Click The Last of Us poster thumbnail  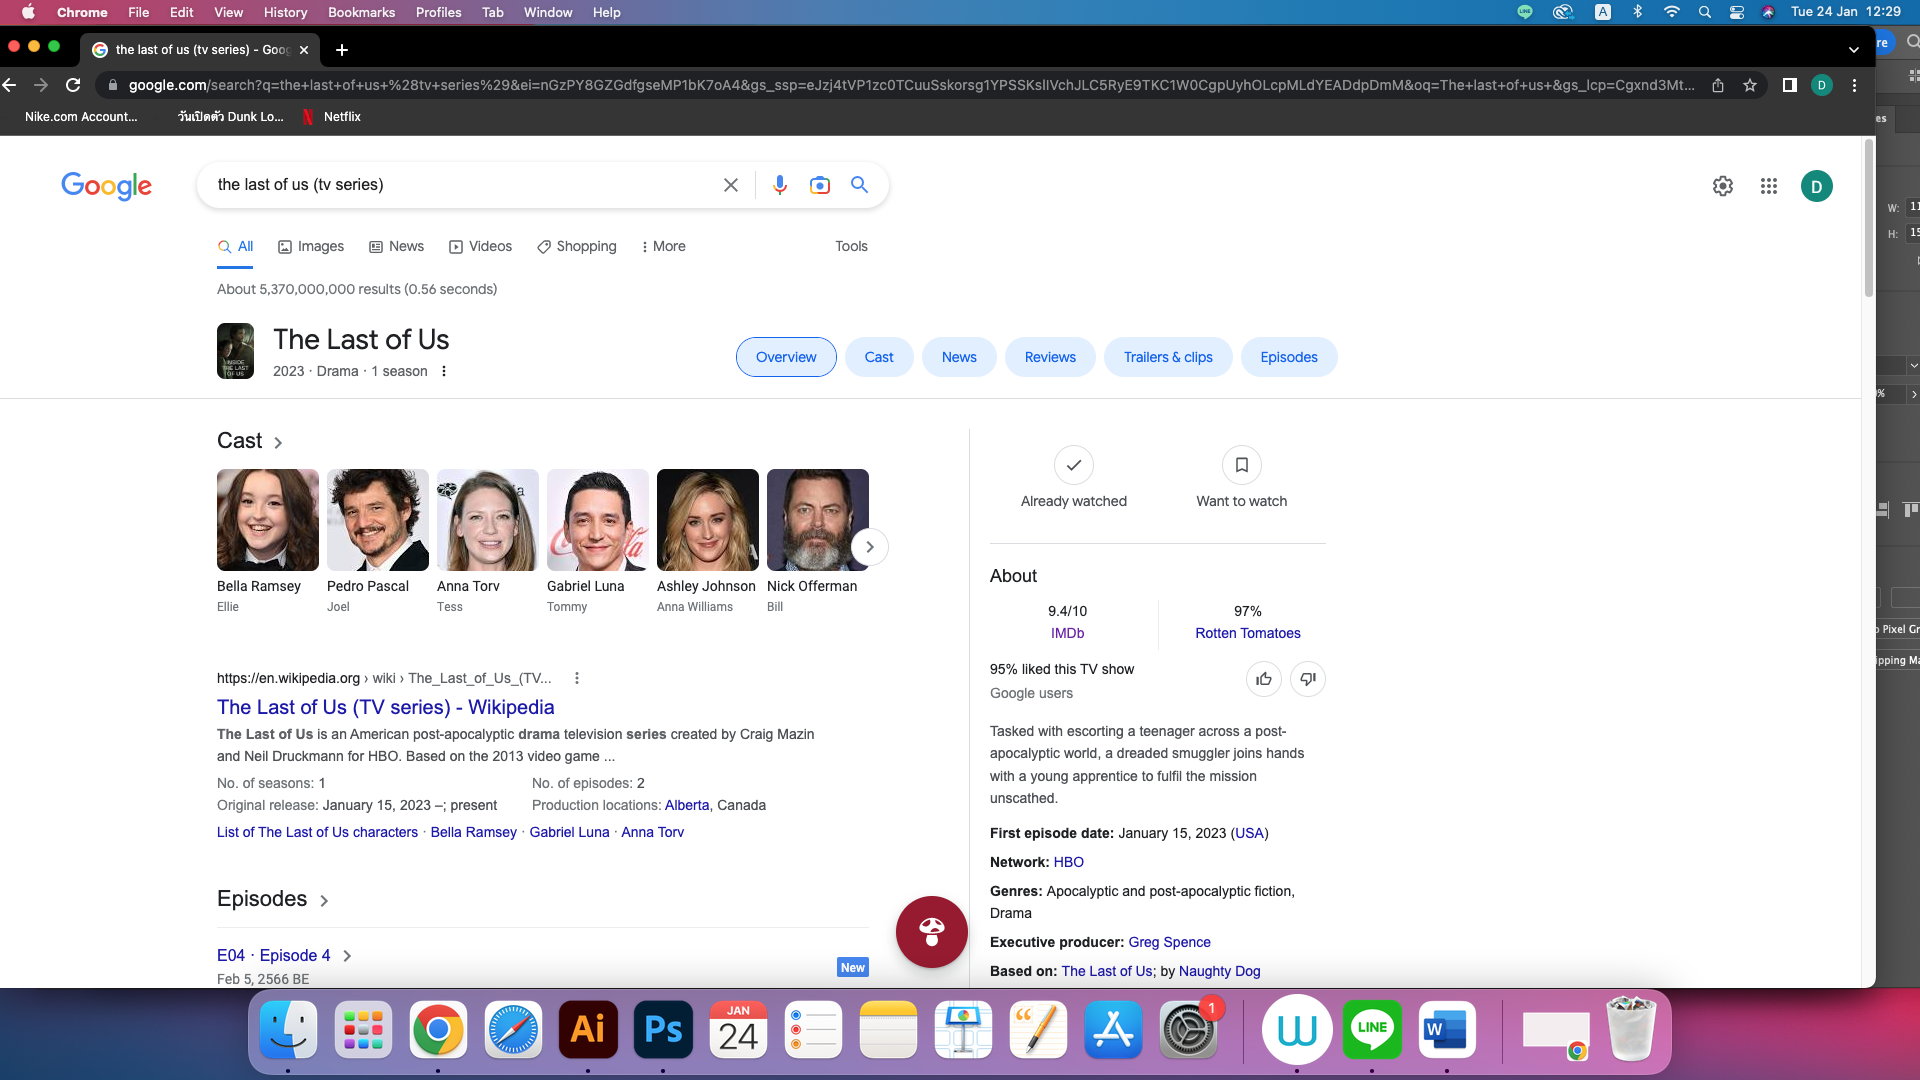coord(236,351)
